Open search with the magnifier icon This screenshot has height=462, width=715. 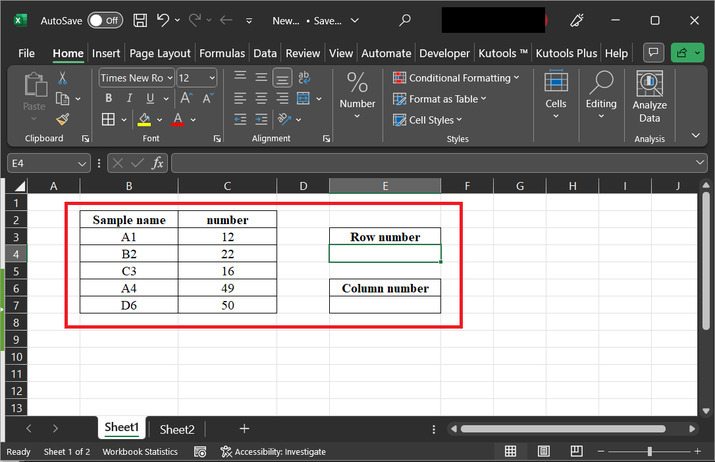(x=404, y=20)
